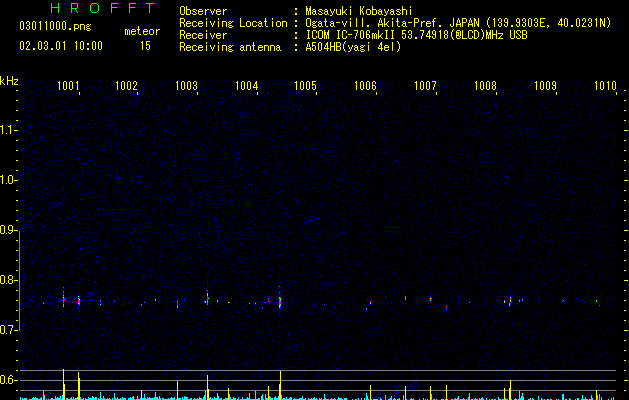Click the 0.7 frequency axis label

point(8,330)
